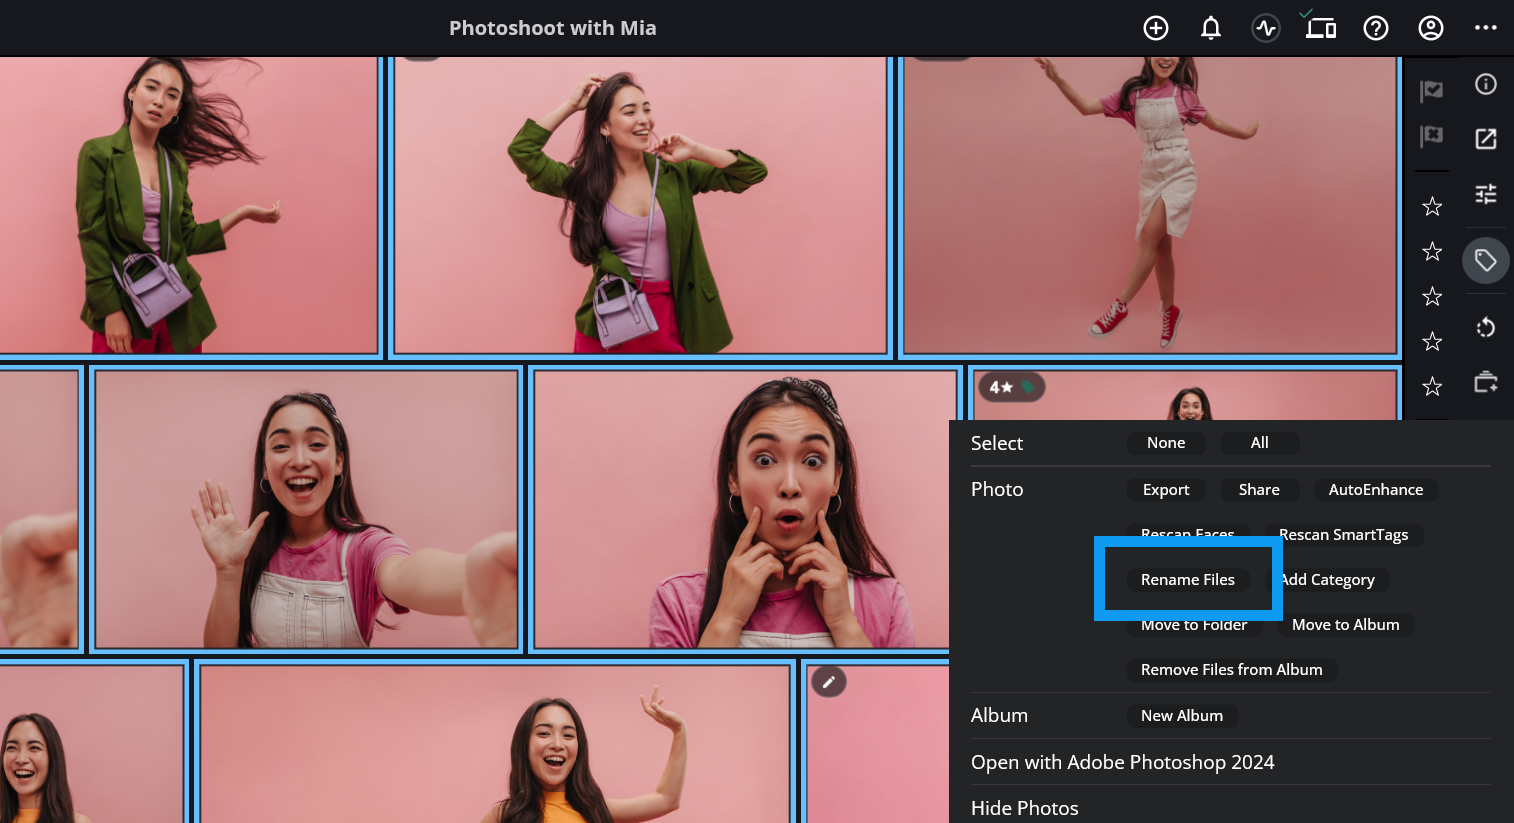Choose Open with Adobe Photoshop 2024
The width and height of the screenshot is (1514, 823).
tap(1122, 762)
